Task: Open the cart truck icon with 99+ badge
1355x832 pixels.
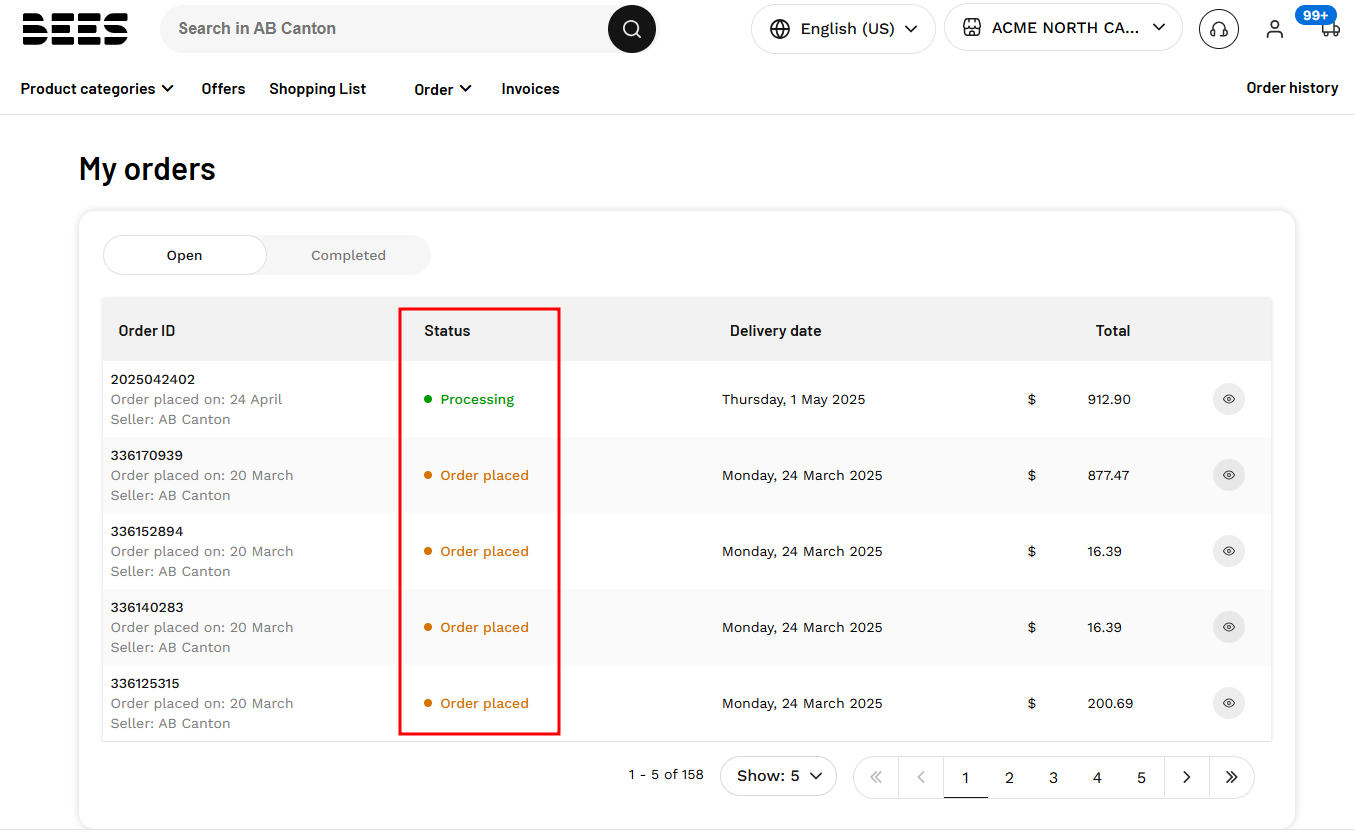Action: [1329, 28]
